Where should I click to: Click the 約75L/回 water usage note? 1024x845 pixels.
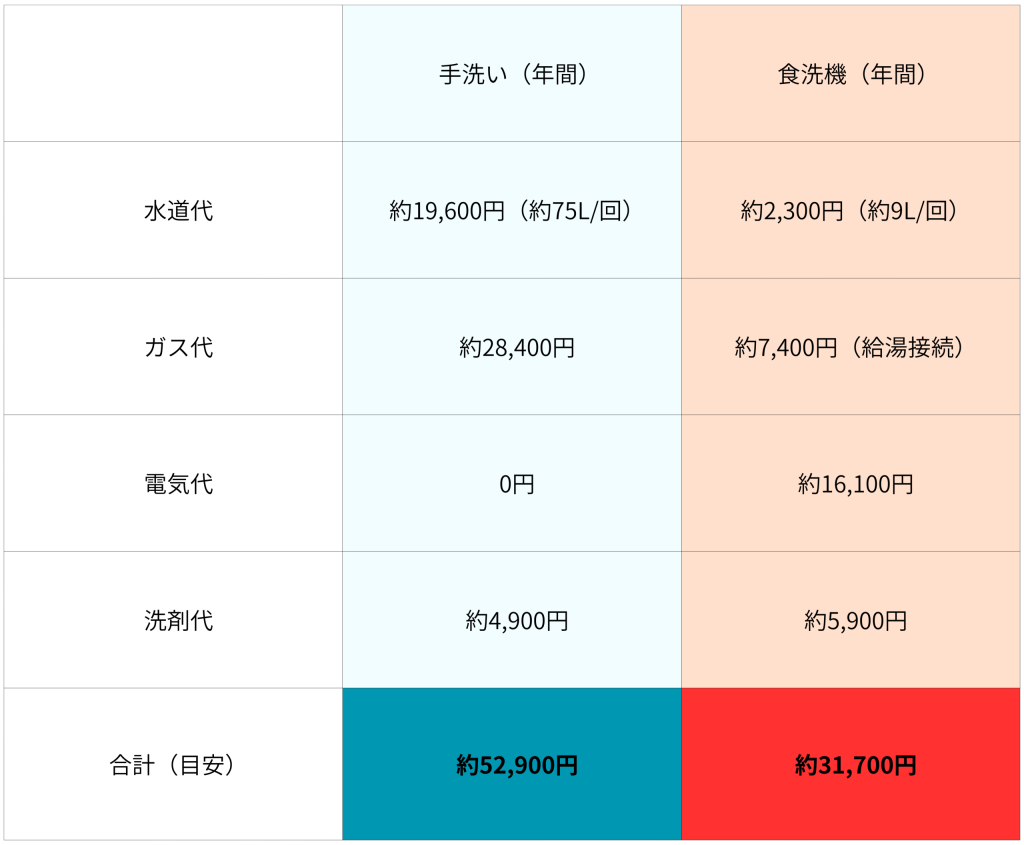pos(574,212)
